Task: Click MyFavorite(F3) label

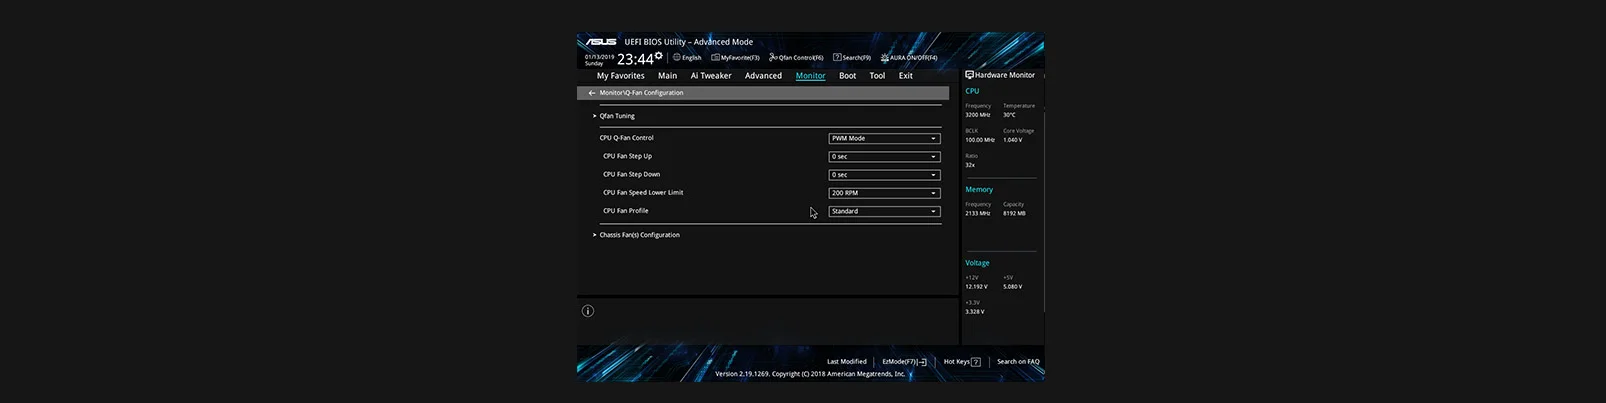Action: pyautogui.click(x=740, y=58)
